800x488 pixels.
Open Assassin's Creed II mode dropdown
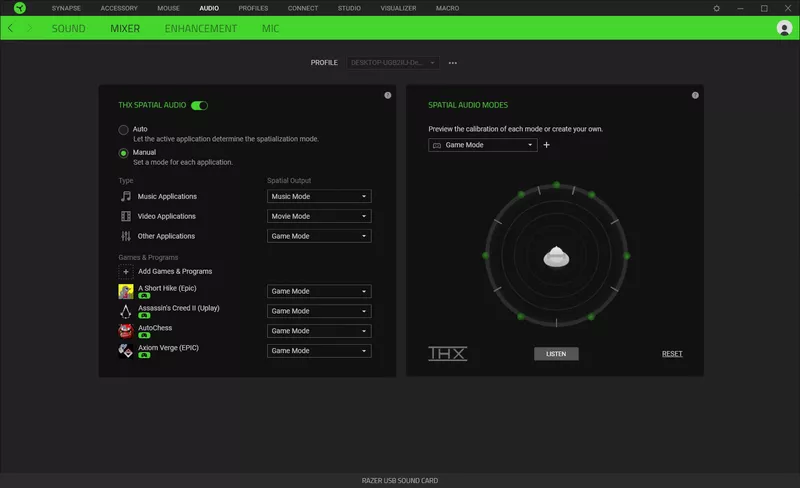pyautogui.click(x=319, y=311)
